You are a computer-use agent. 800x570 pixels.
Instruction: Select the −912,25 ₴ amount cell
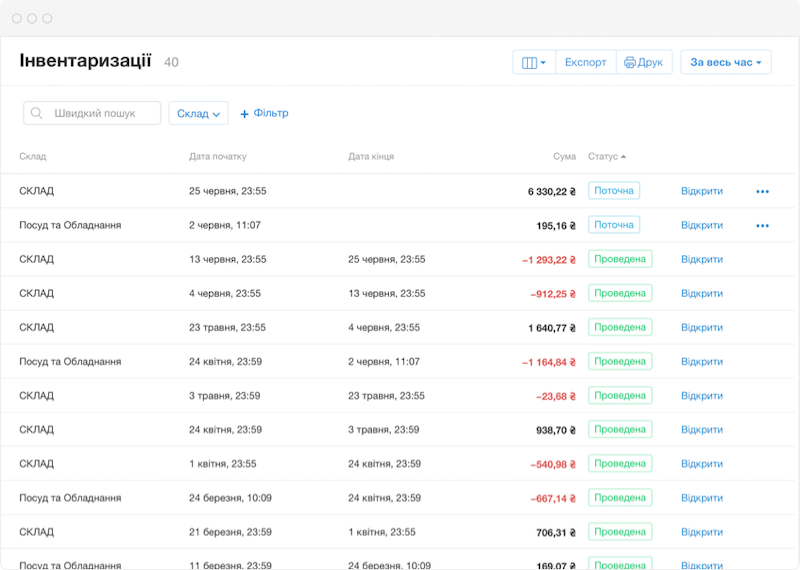tap(553, 294)
